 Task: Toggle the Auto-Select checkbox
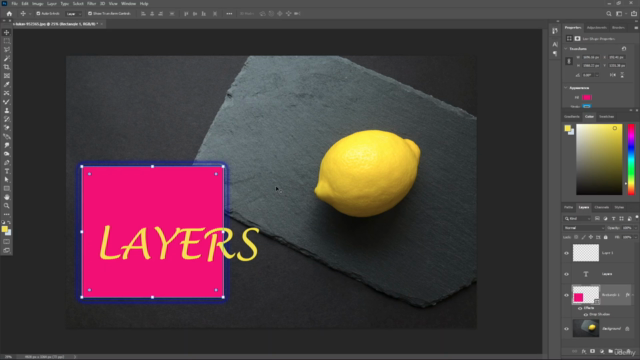(x=38, y=13)
